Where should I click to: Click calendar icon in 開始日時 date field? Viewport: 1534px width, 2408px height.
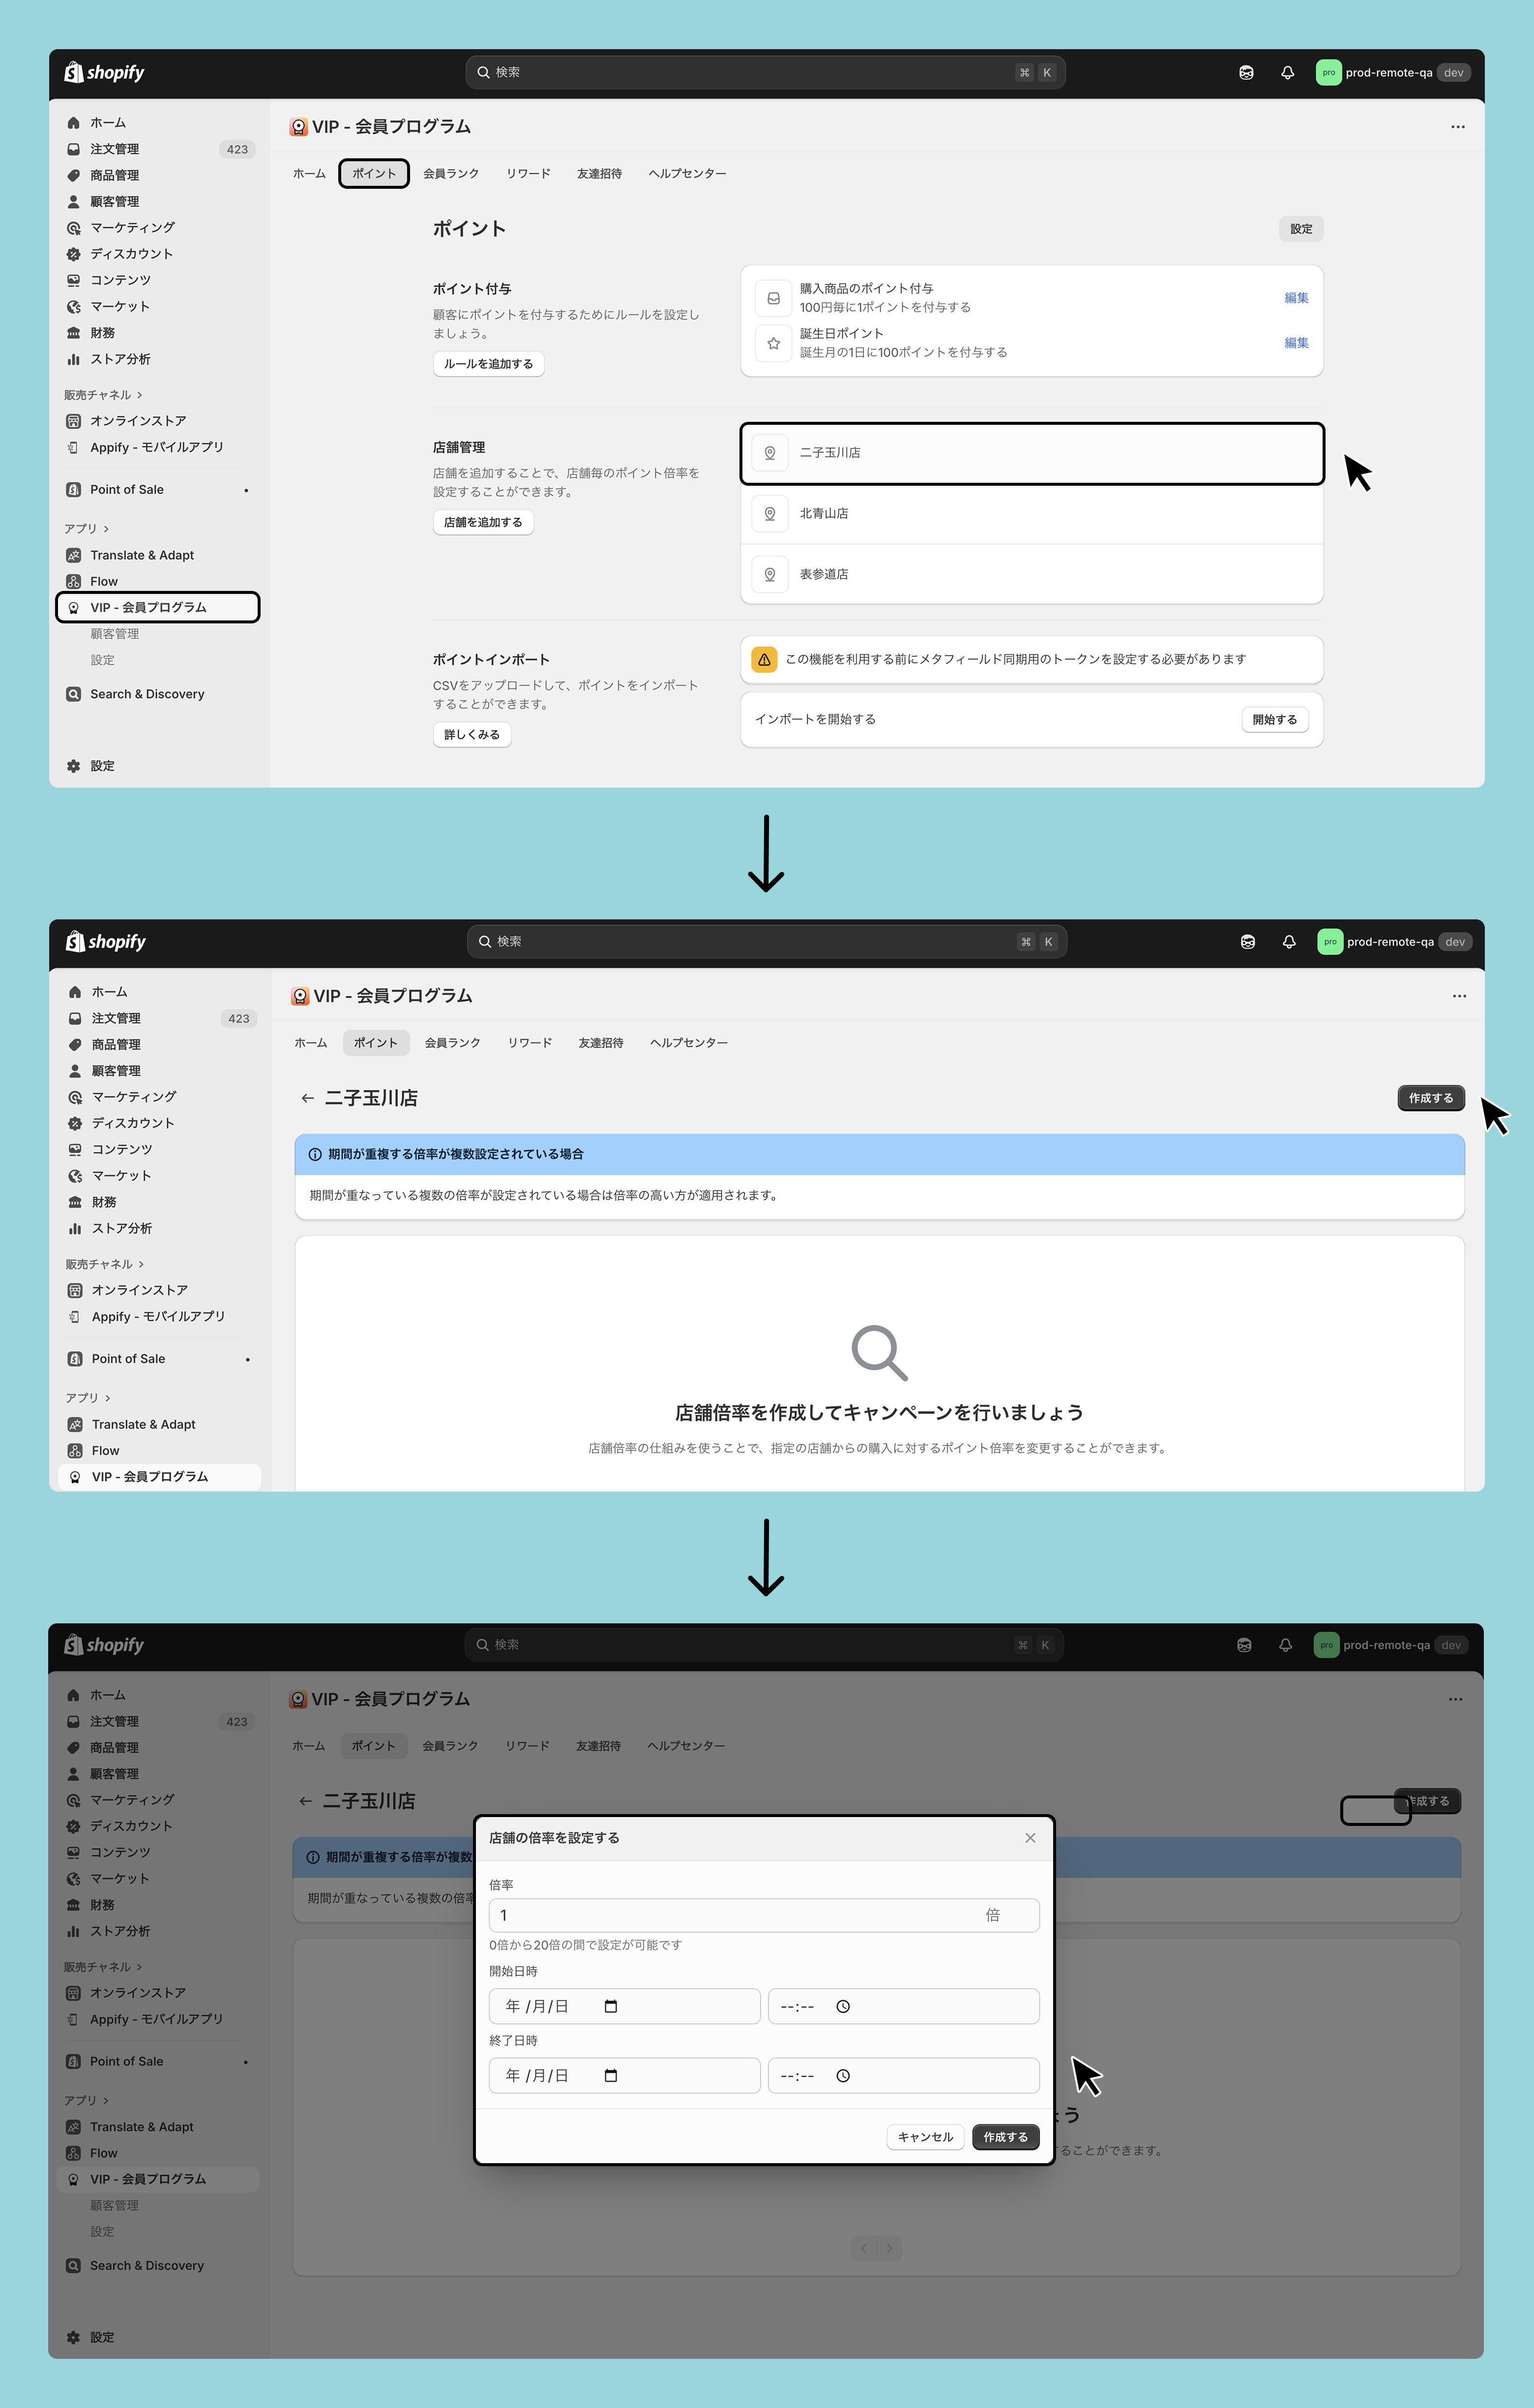tap(611, 2006)
